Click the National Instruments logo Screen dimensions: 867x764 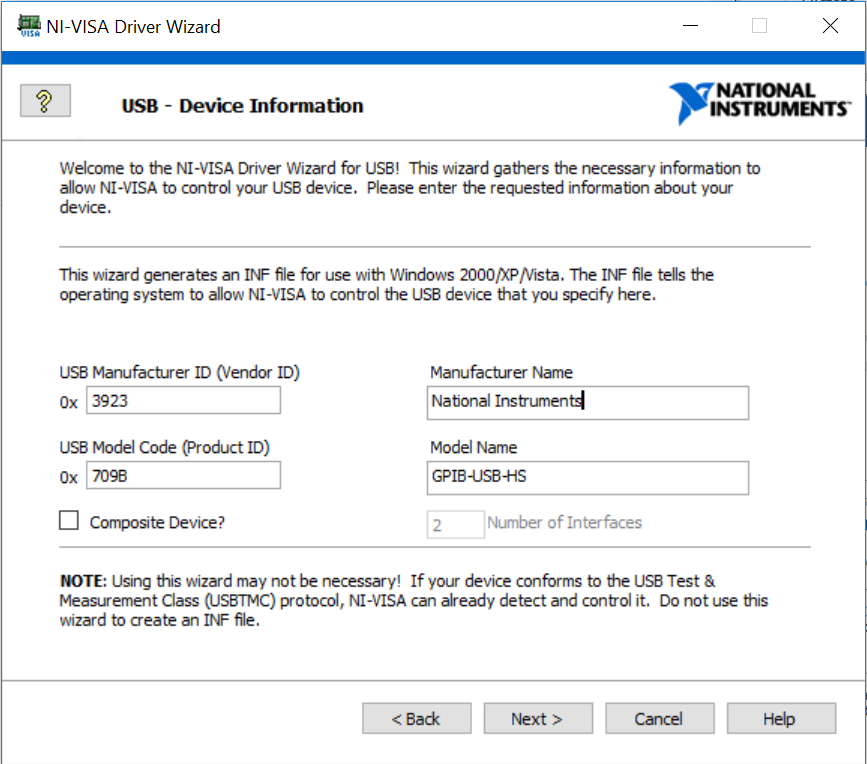(x=760, y=103)
